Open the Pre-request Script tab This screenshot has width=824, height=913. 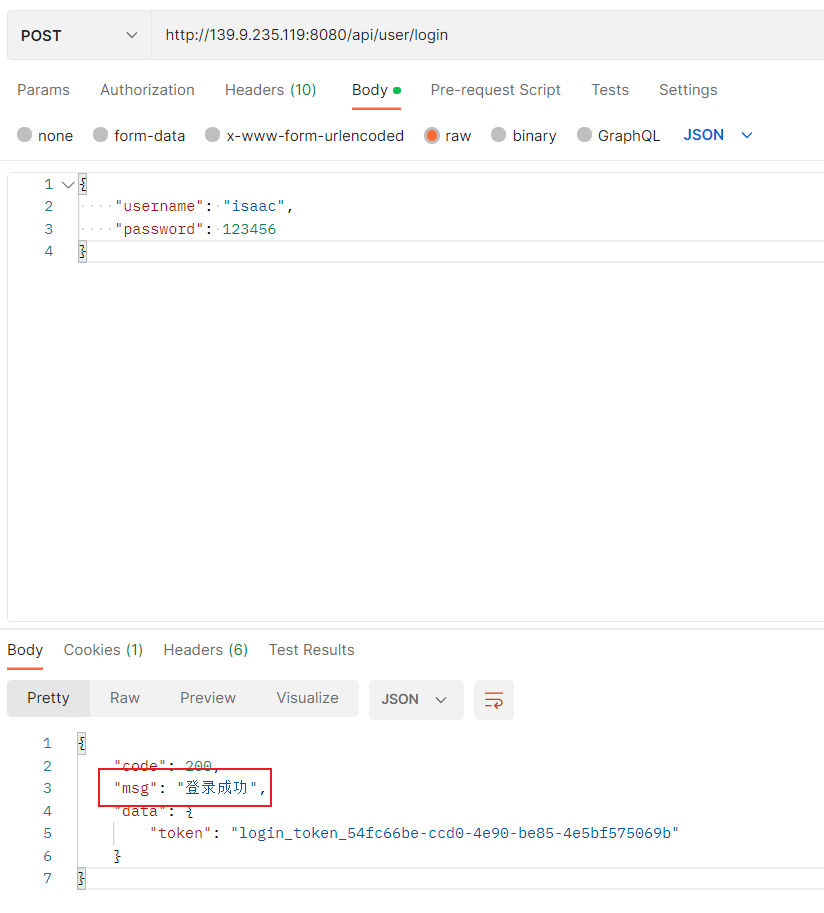pos(495,90)
